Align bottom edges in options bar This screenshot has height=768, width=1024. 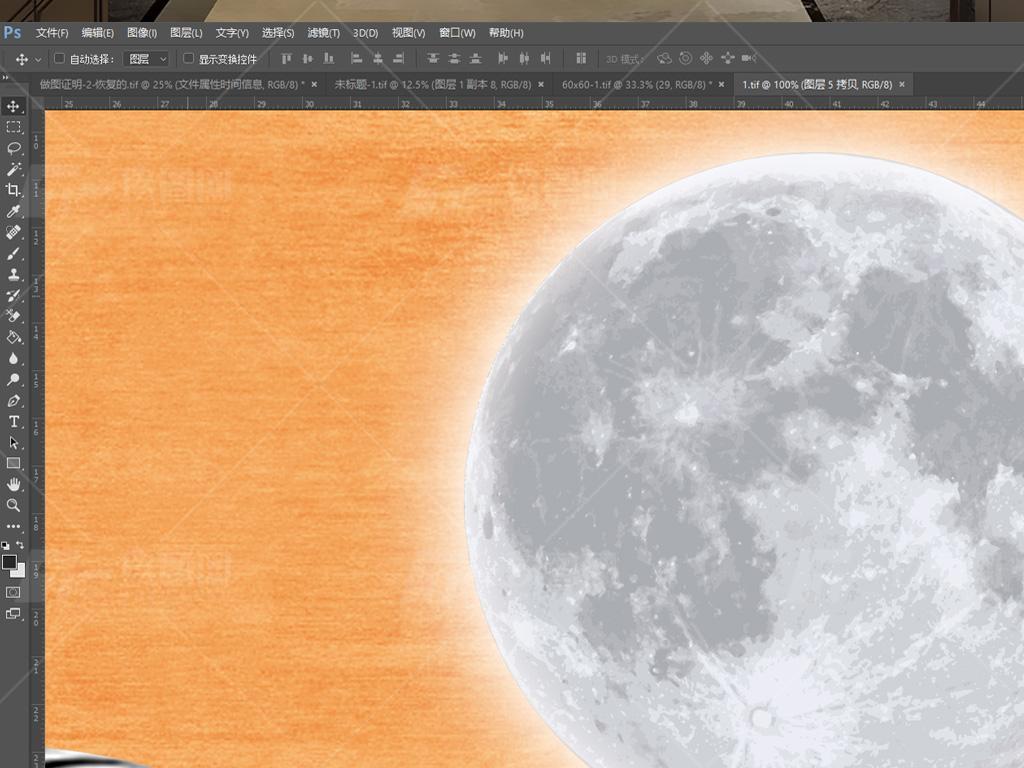tap(329, 59)
